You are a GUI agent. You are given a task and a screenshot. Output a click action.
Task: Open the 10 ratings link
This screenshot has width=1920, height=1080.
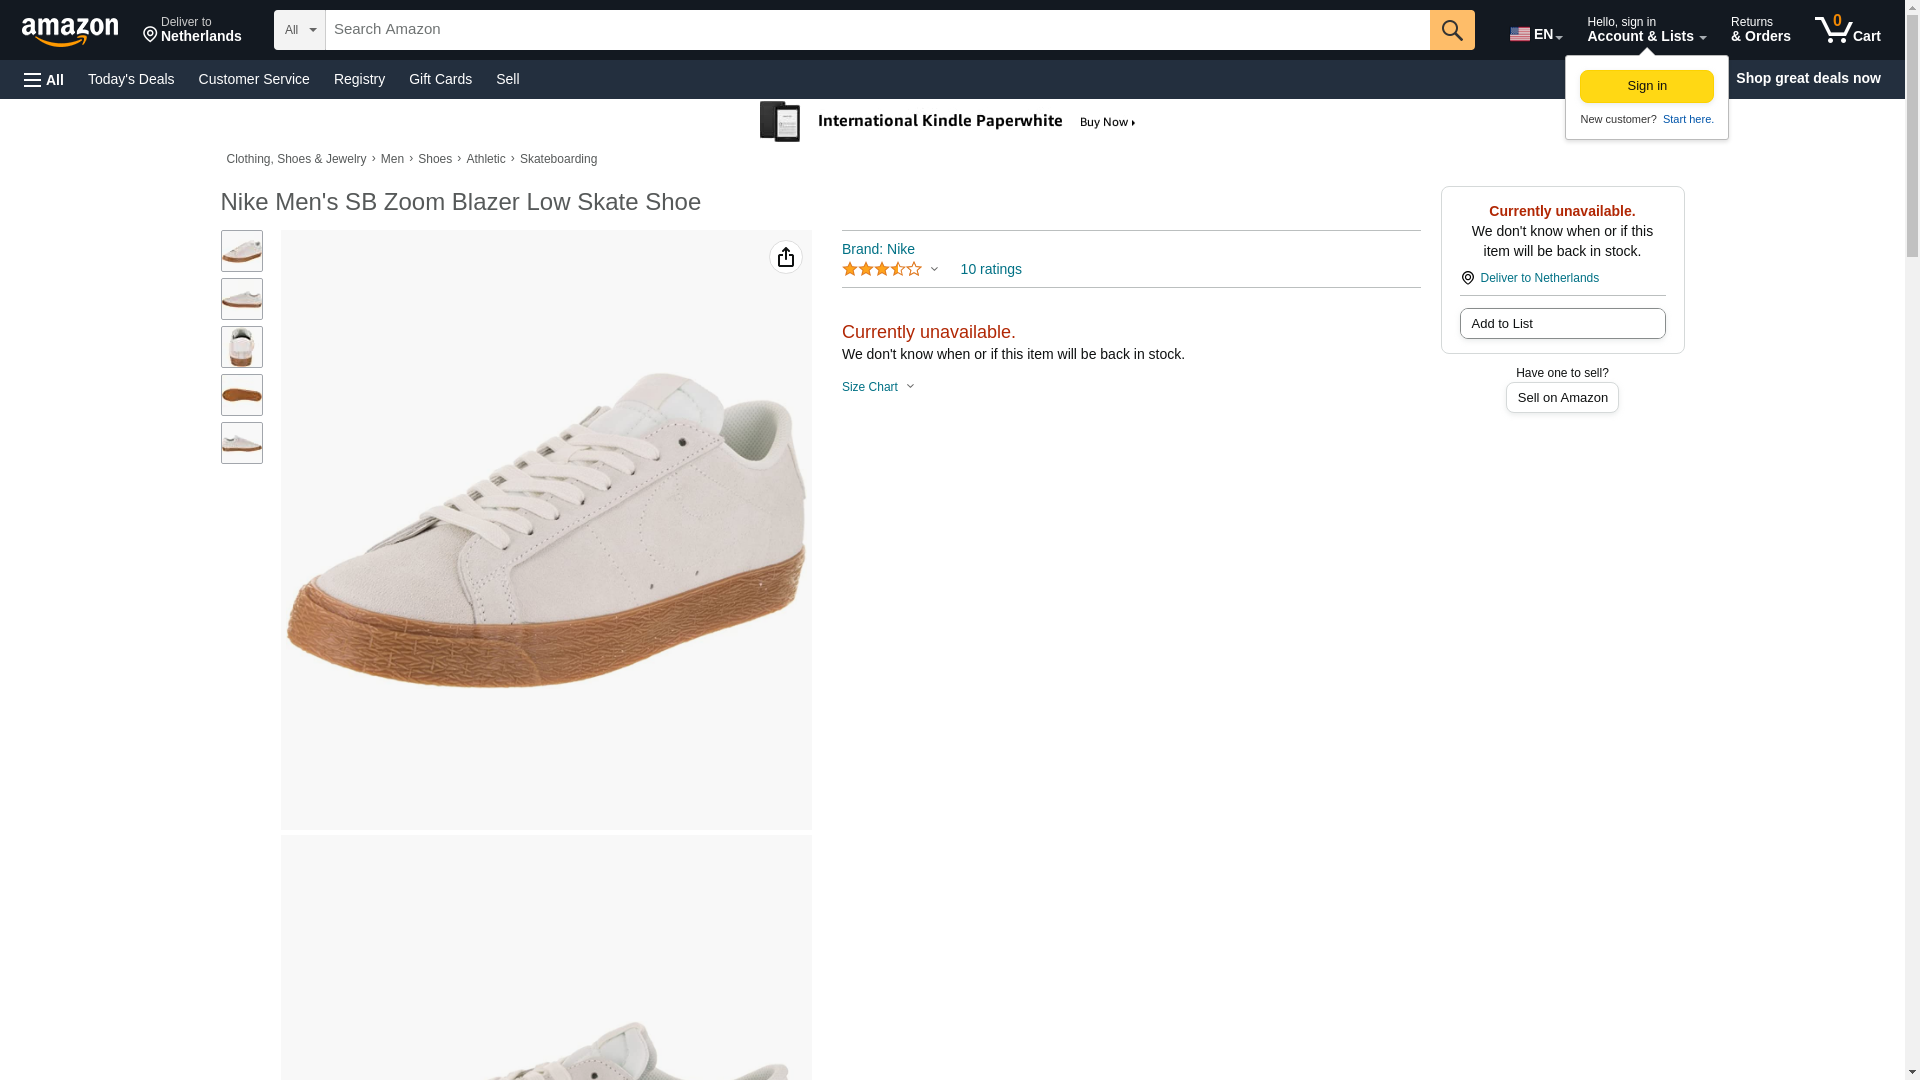pos(990,270)
